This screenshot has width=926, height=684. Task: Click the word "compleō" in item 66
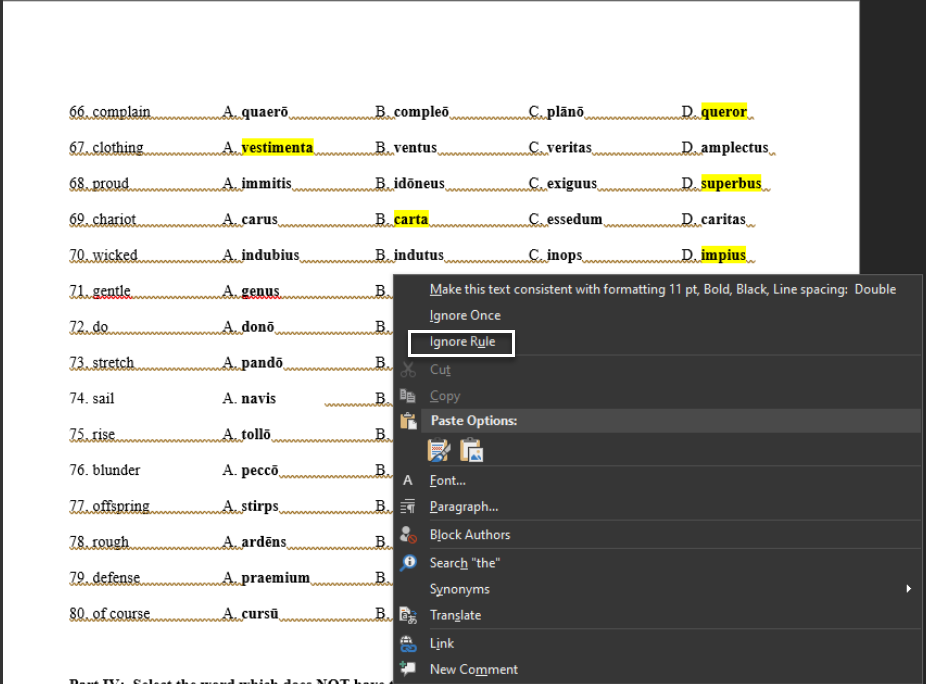tap(421, 111)
